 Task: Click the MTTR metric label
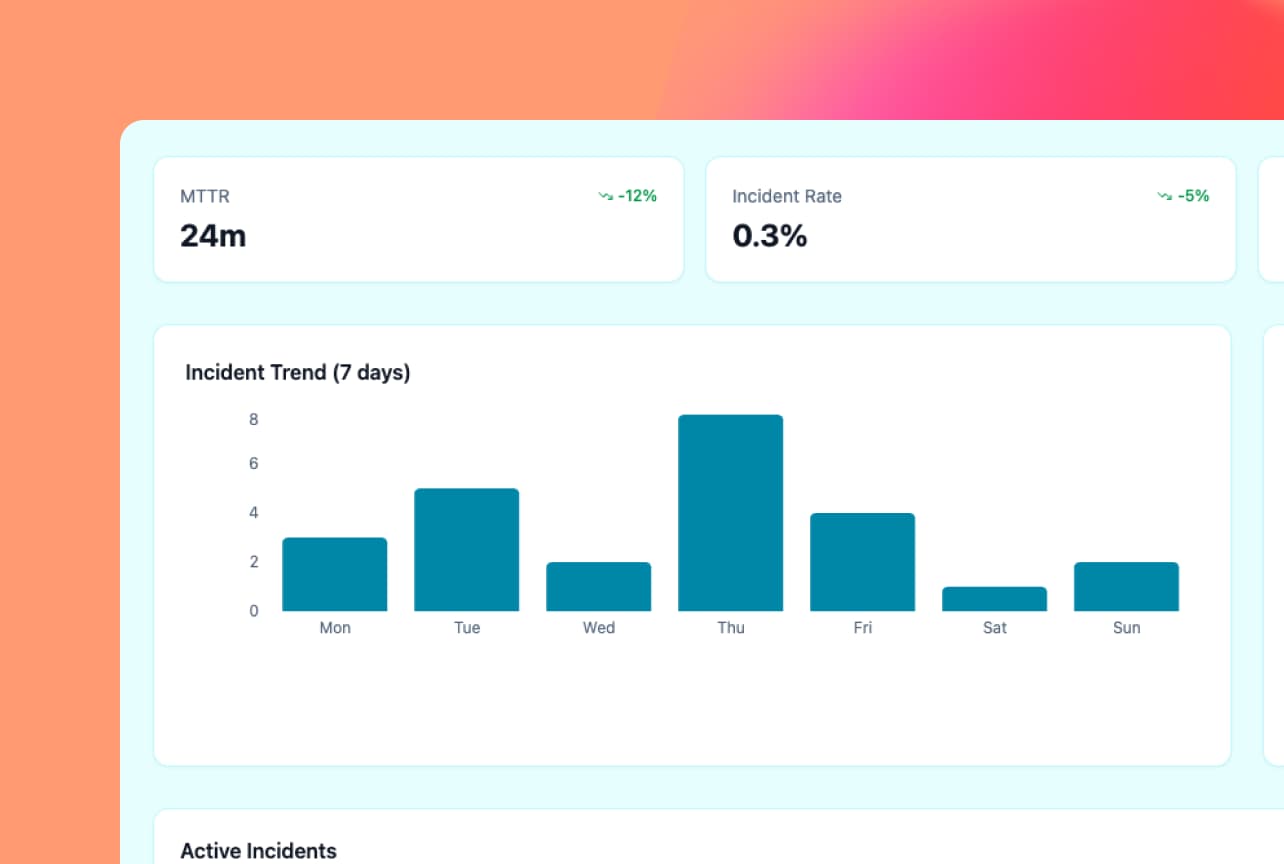(204, 196)
